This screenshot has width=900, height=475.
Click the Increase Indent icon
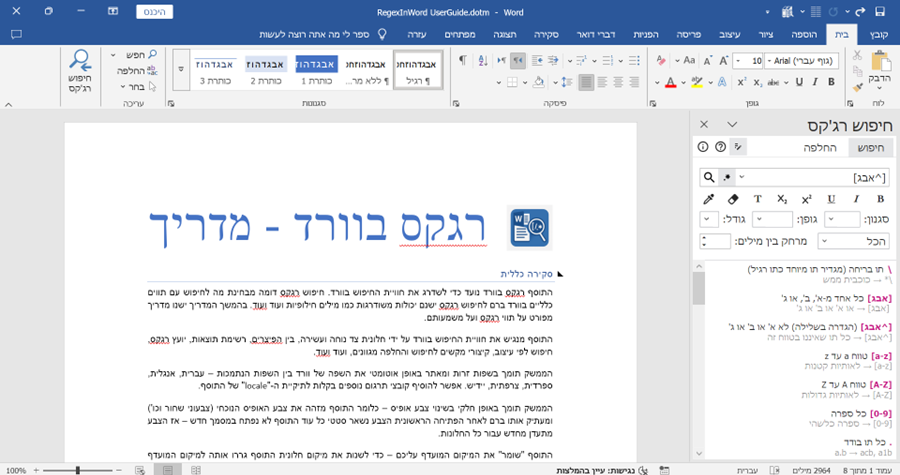(537, 60)
